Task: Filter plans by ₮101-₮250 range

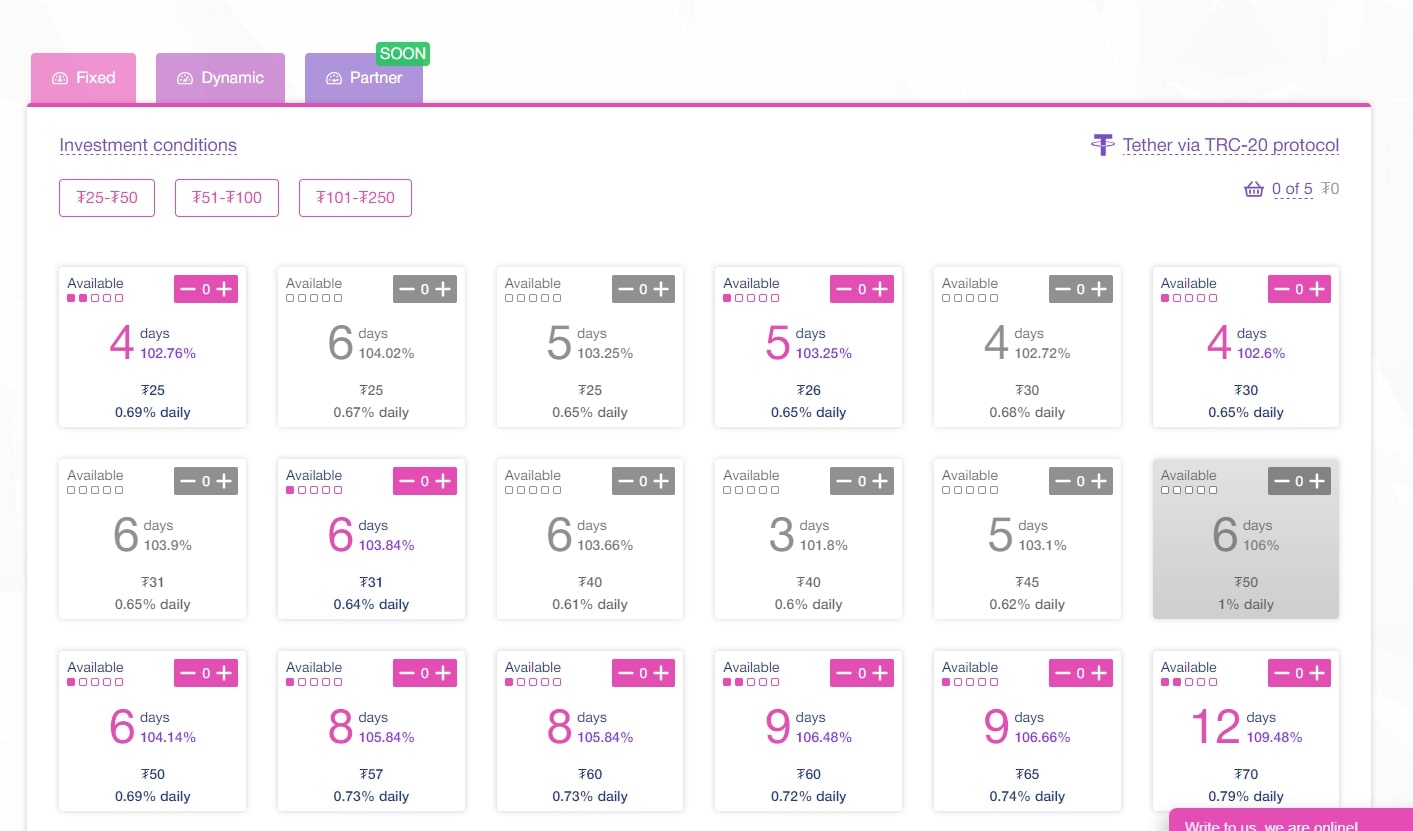Action: pos(355,198)
